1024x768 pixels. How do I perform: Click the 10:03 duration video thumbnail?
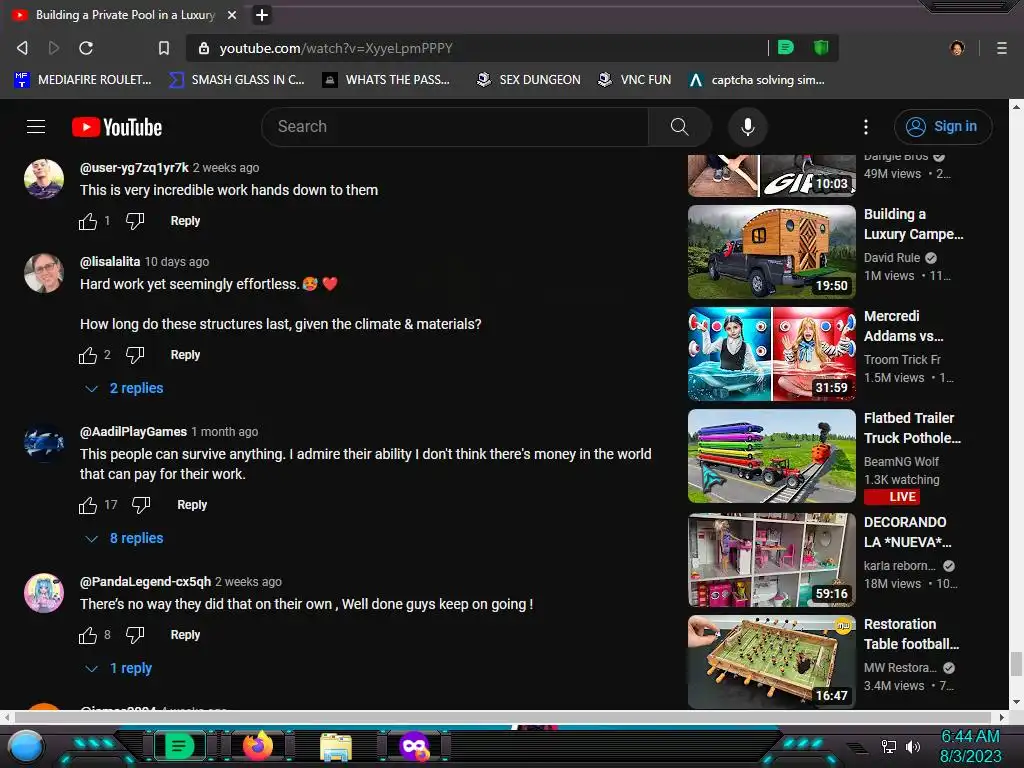point(771,175)
